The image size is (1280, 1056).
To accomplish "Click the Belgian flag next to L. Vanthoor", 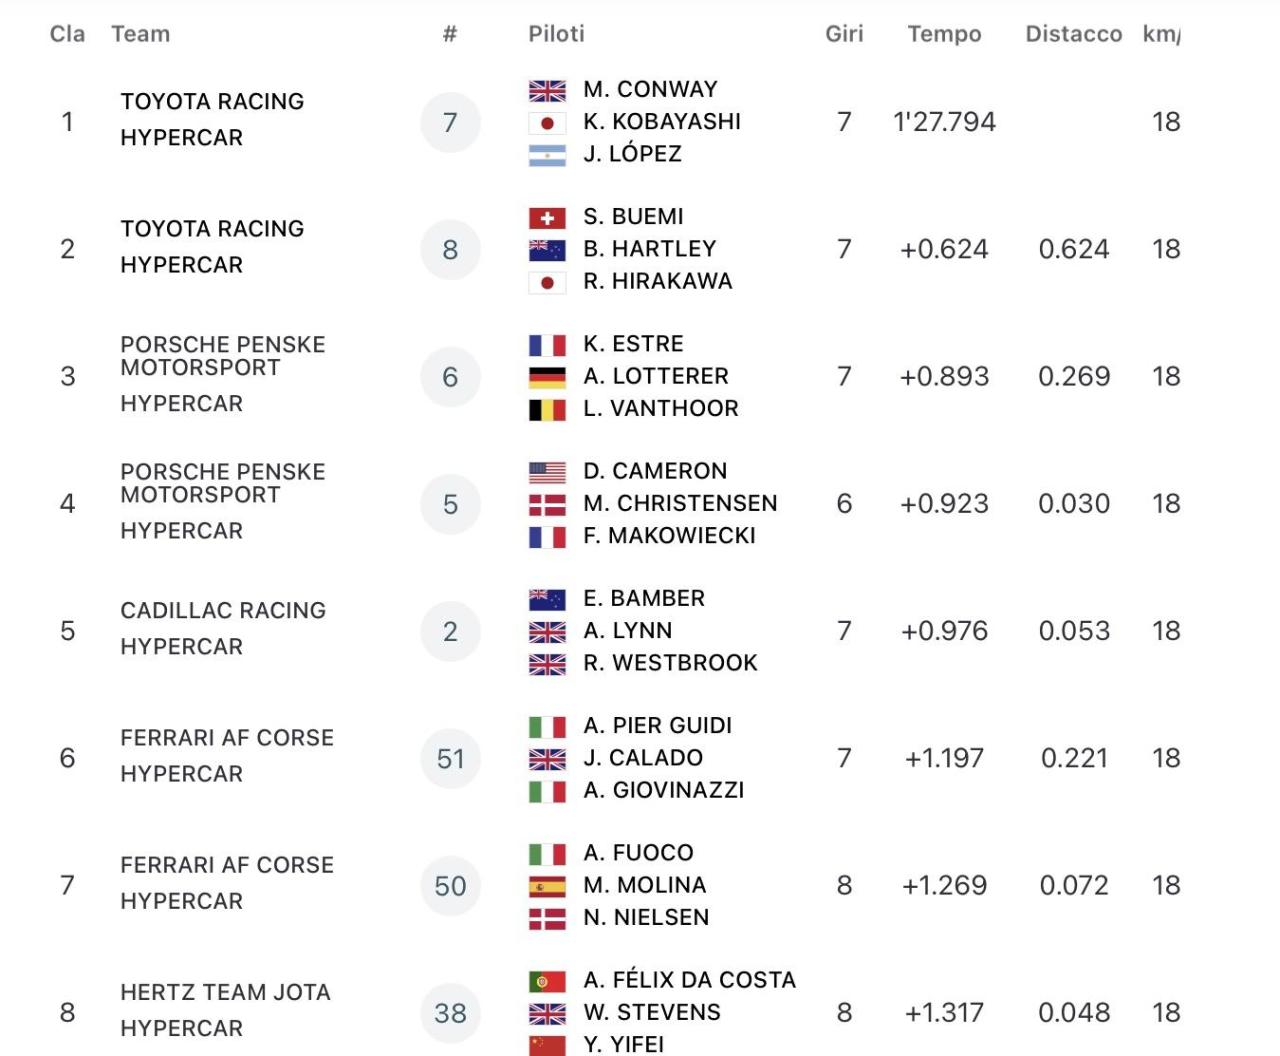I will [547, 410].
